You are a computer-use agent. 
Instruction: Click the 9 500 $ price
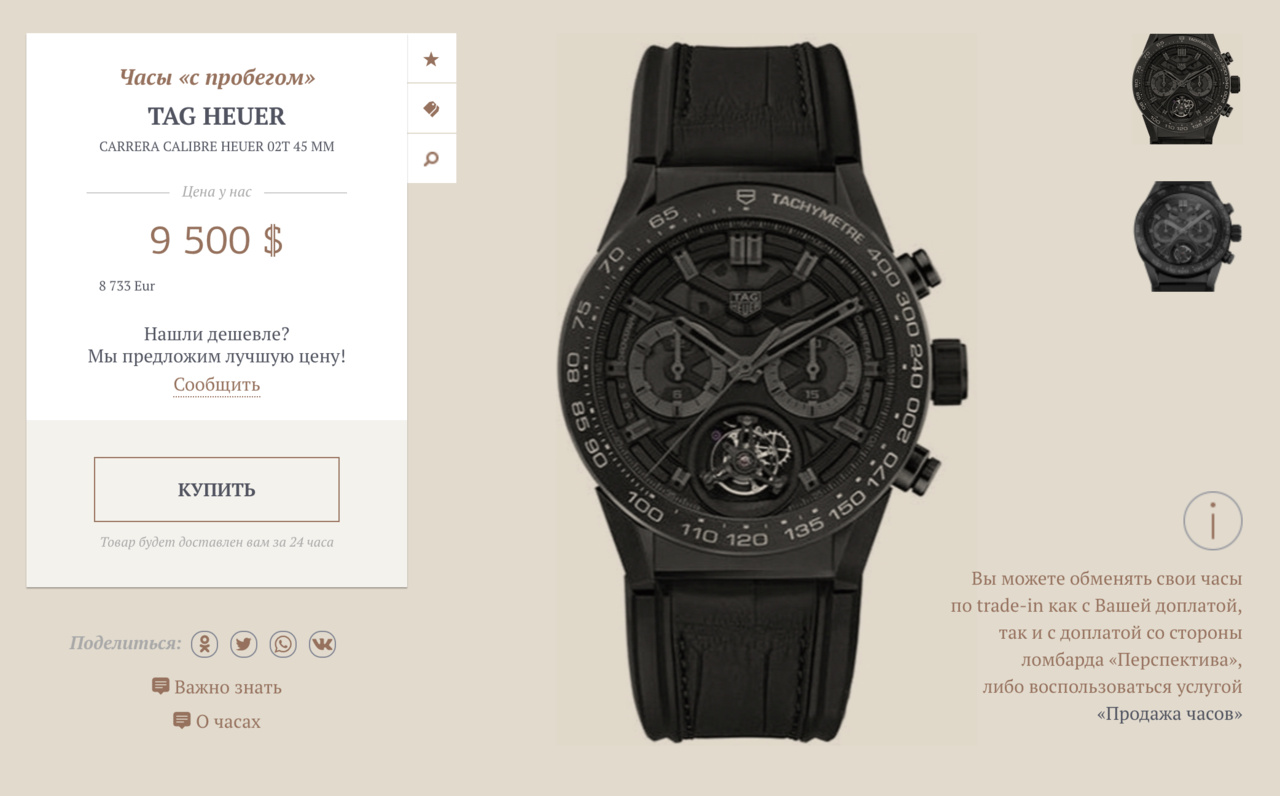point(217,240)
